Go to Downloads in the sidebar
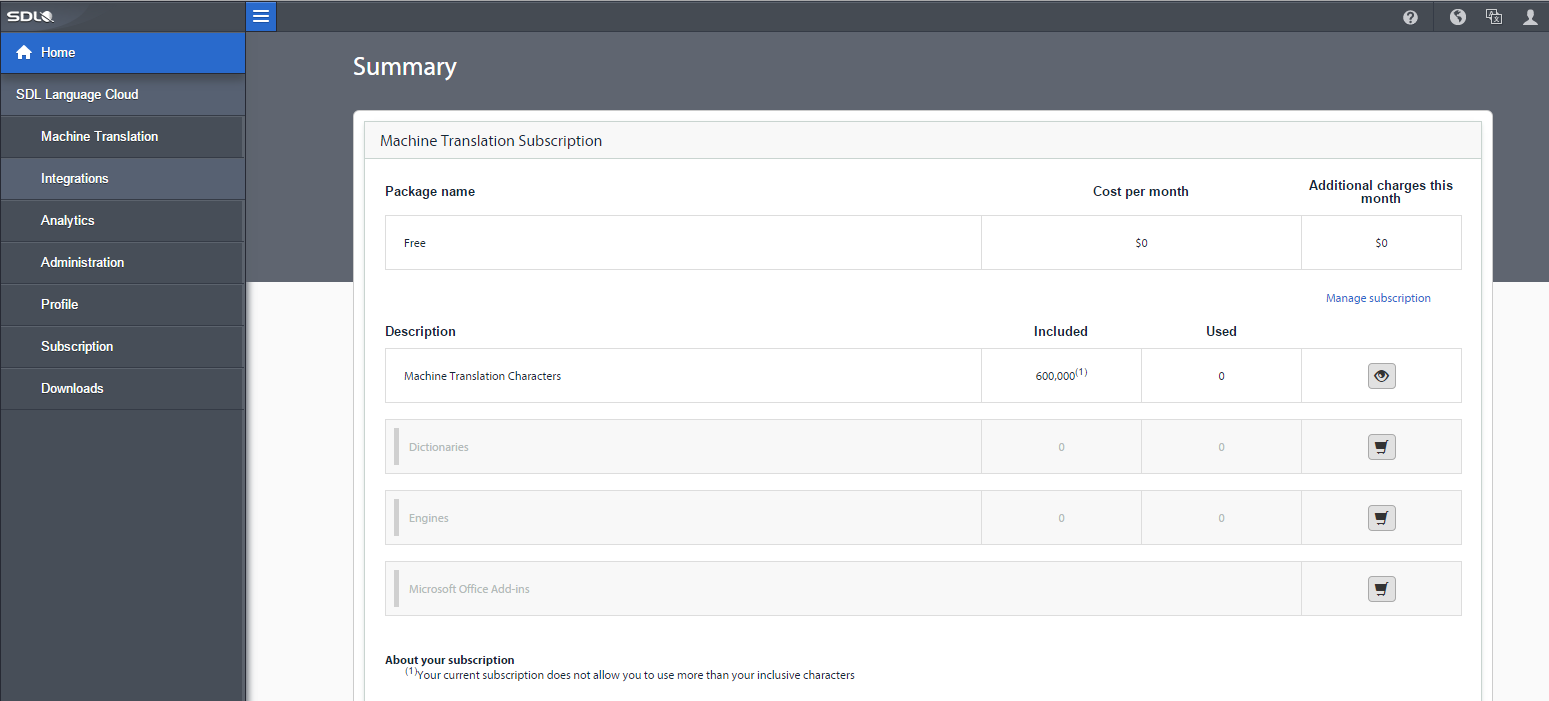Image resolution: width=1549 pixels, height=701 pixels. pos(72,389)
